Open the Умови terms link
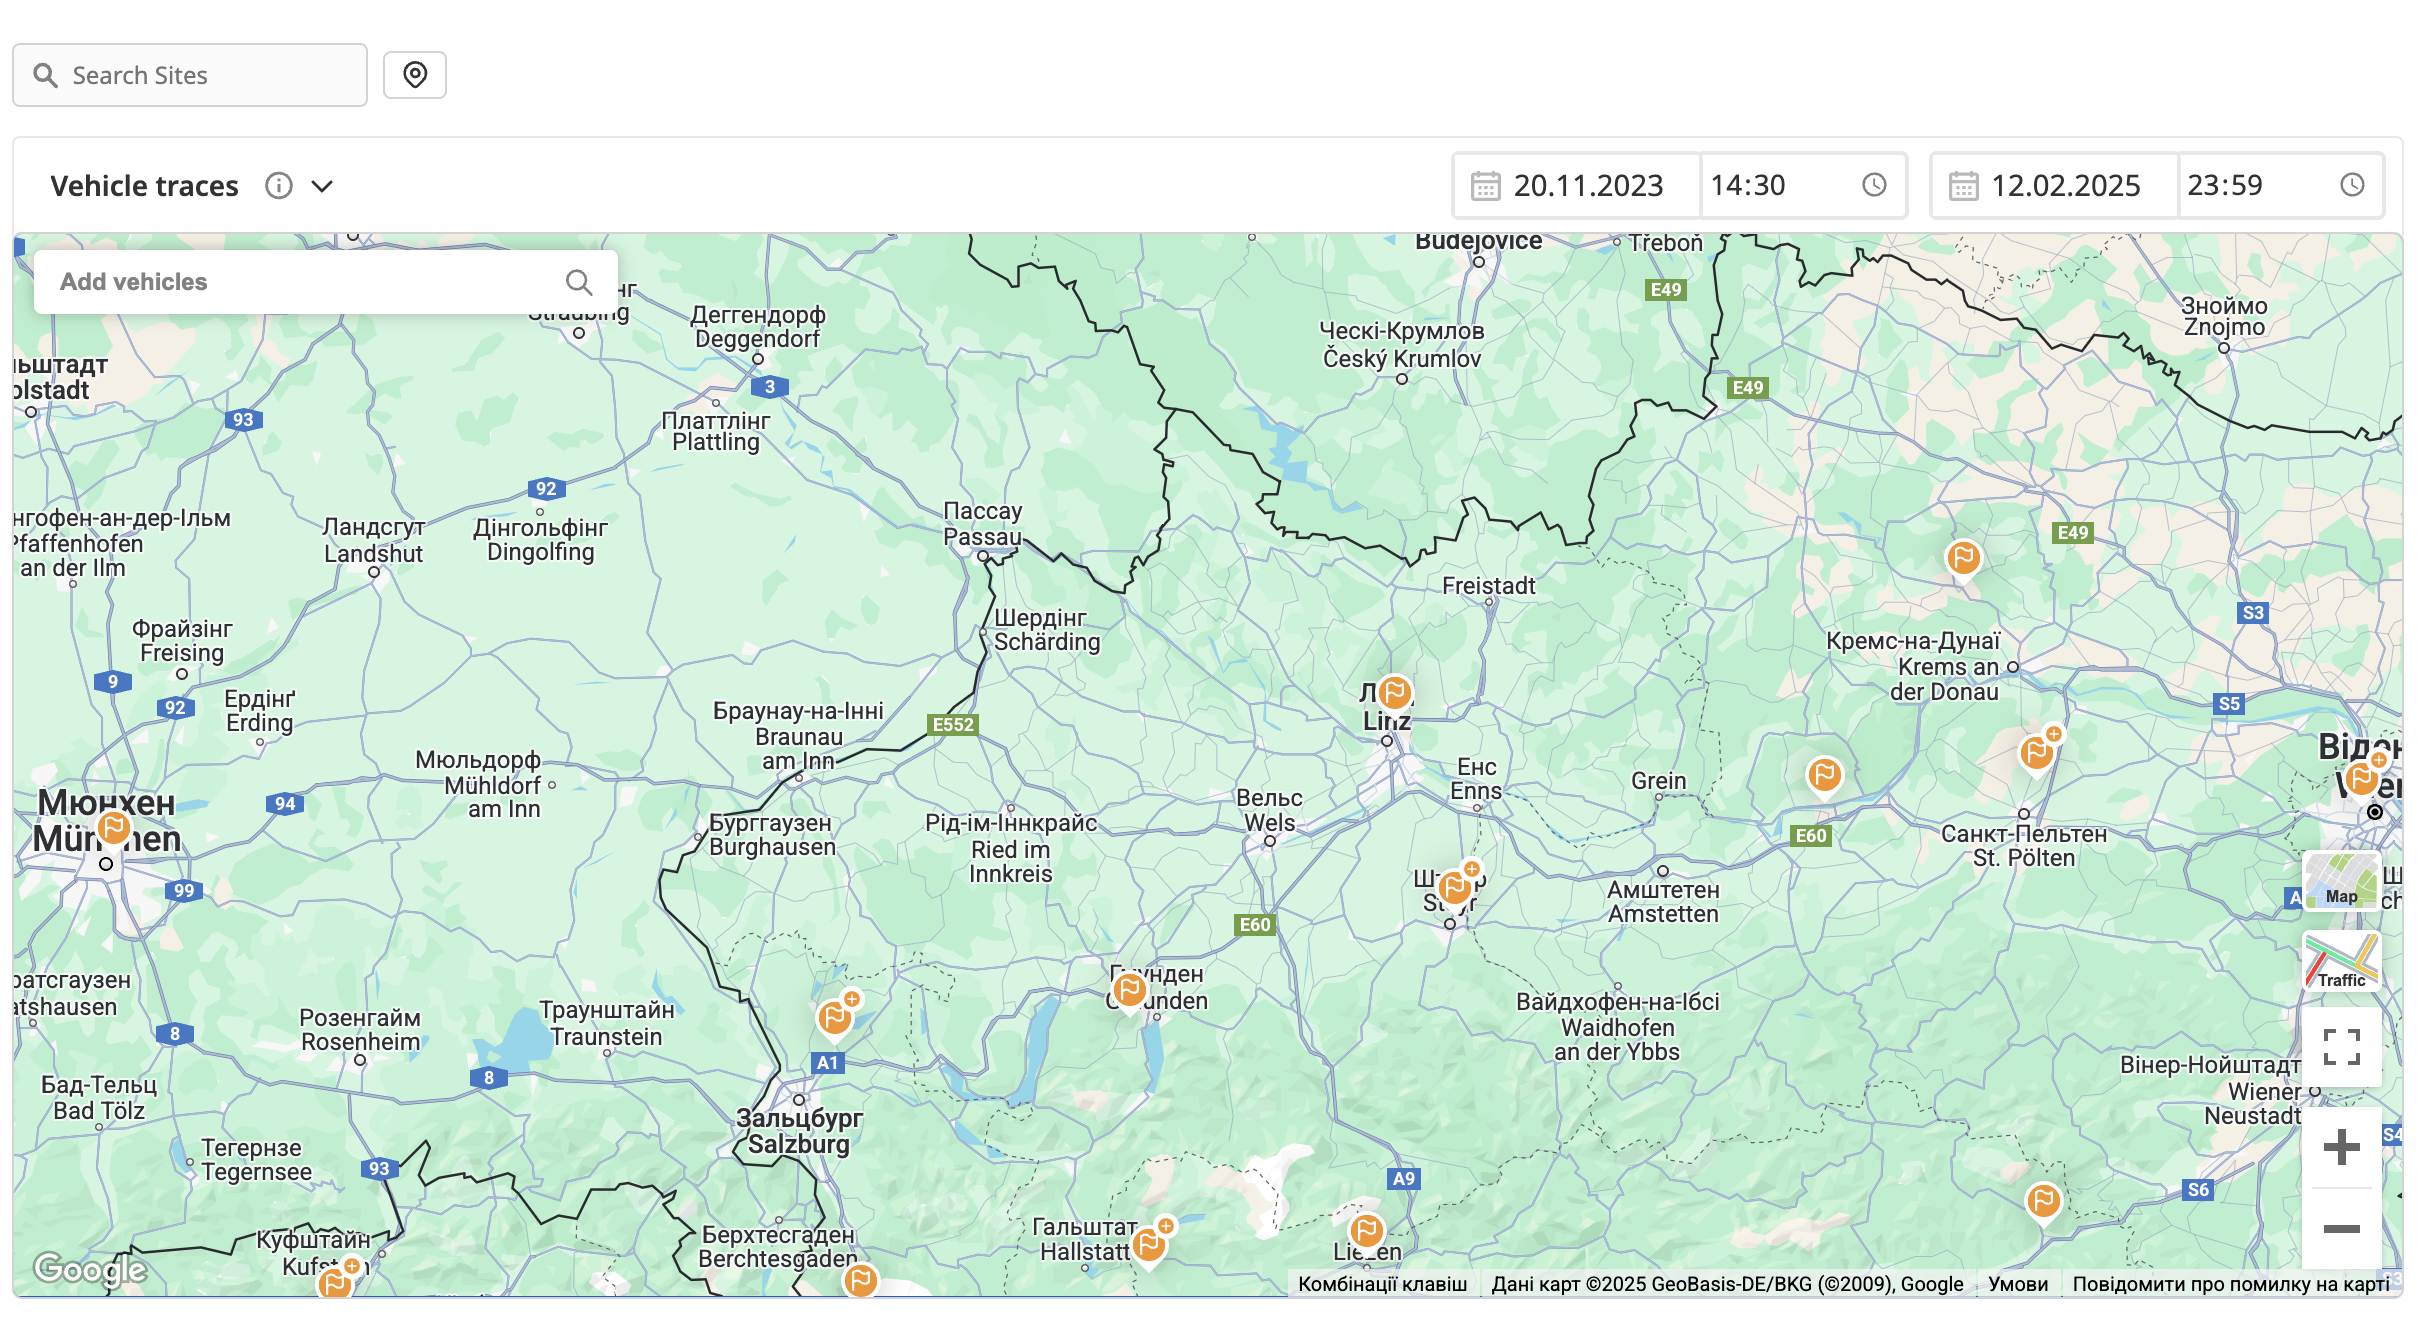 click(x=2017, y=1284)
